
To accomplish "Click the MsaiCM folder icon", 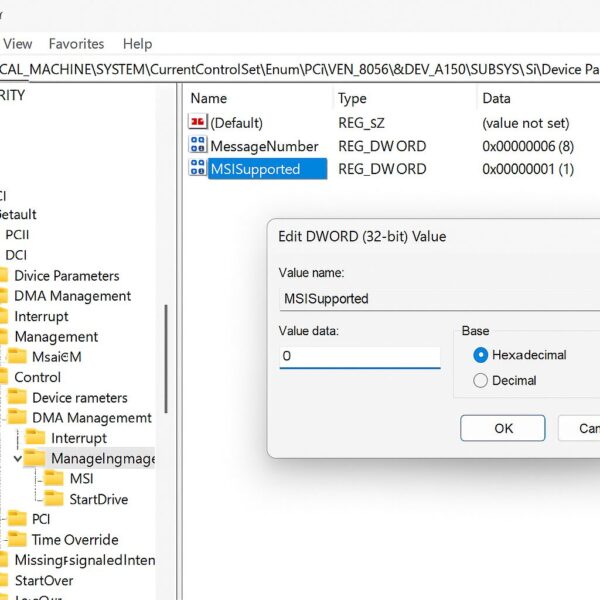I will [x=17, y=356].
